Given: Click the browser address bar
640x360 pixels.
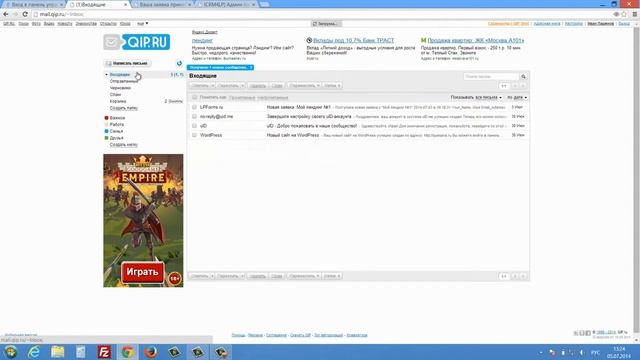Looking at the screenshot, I should pos(322,14).
